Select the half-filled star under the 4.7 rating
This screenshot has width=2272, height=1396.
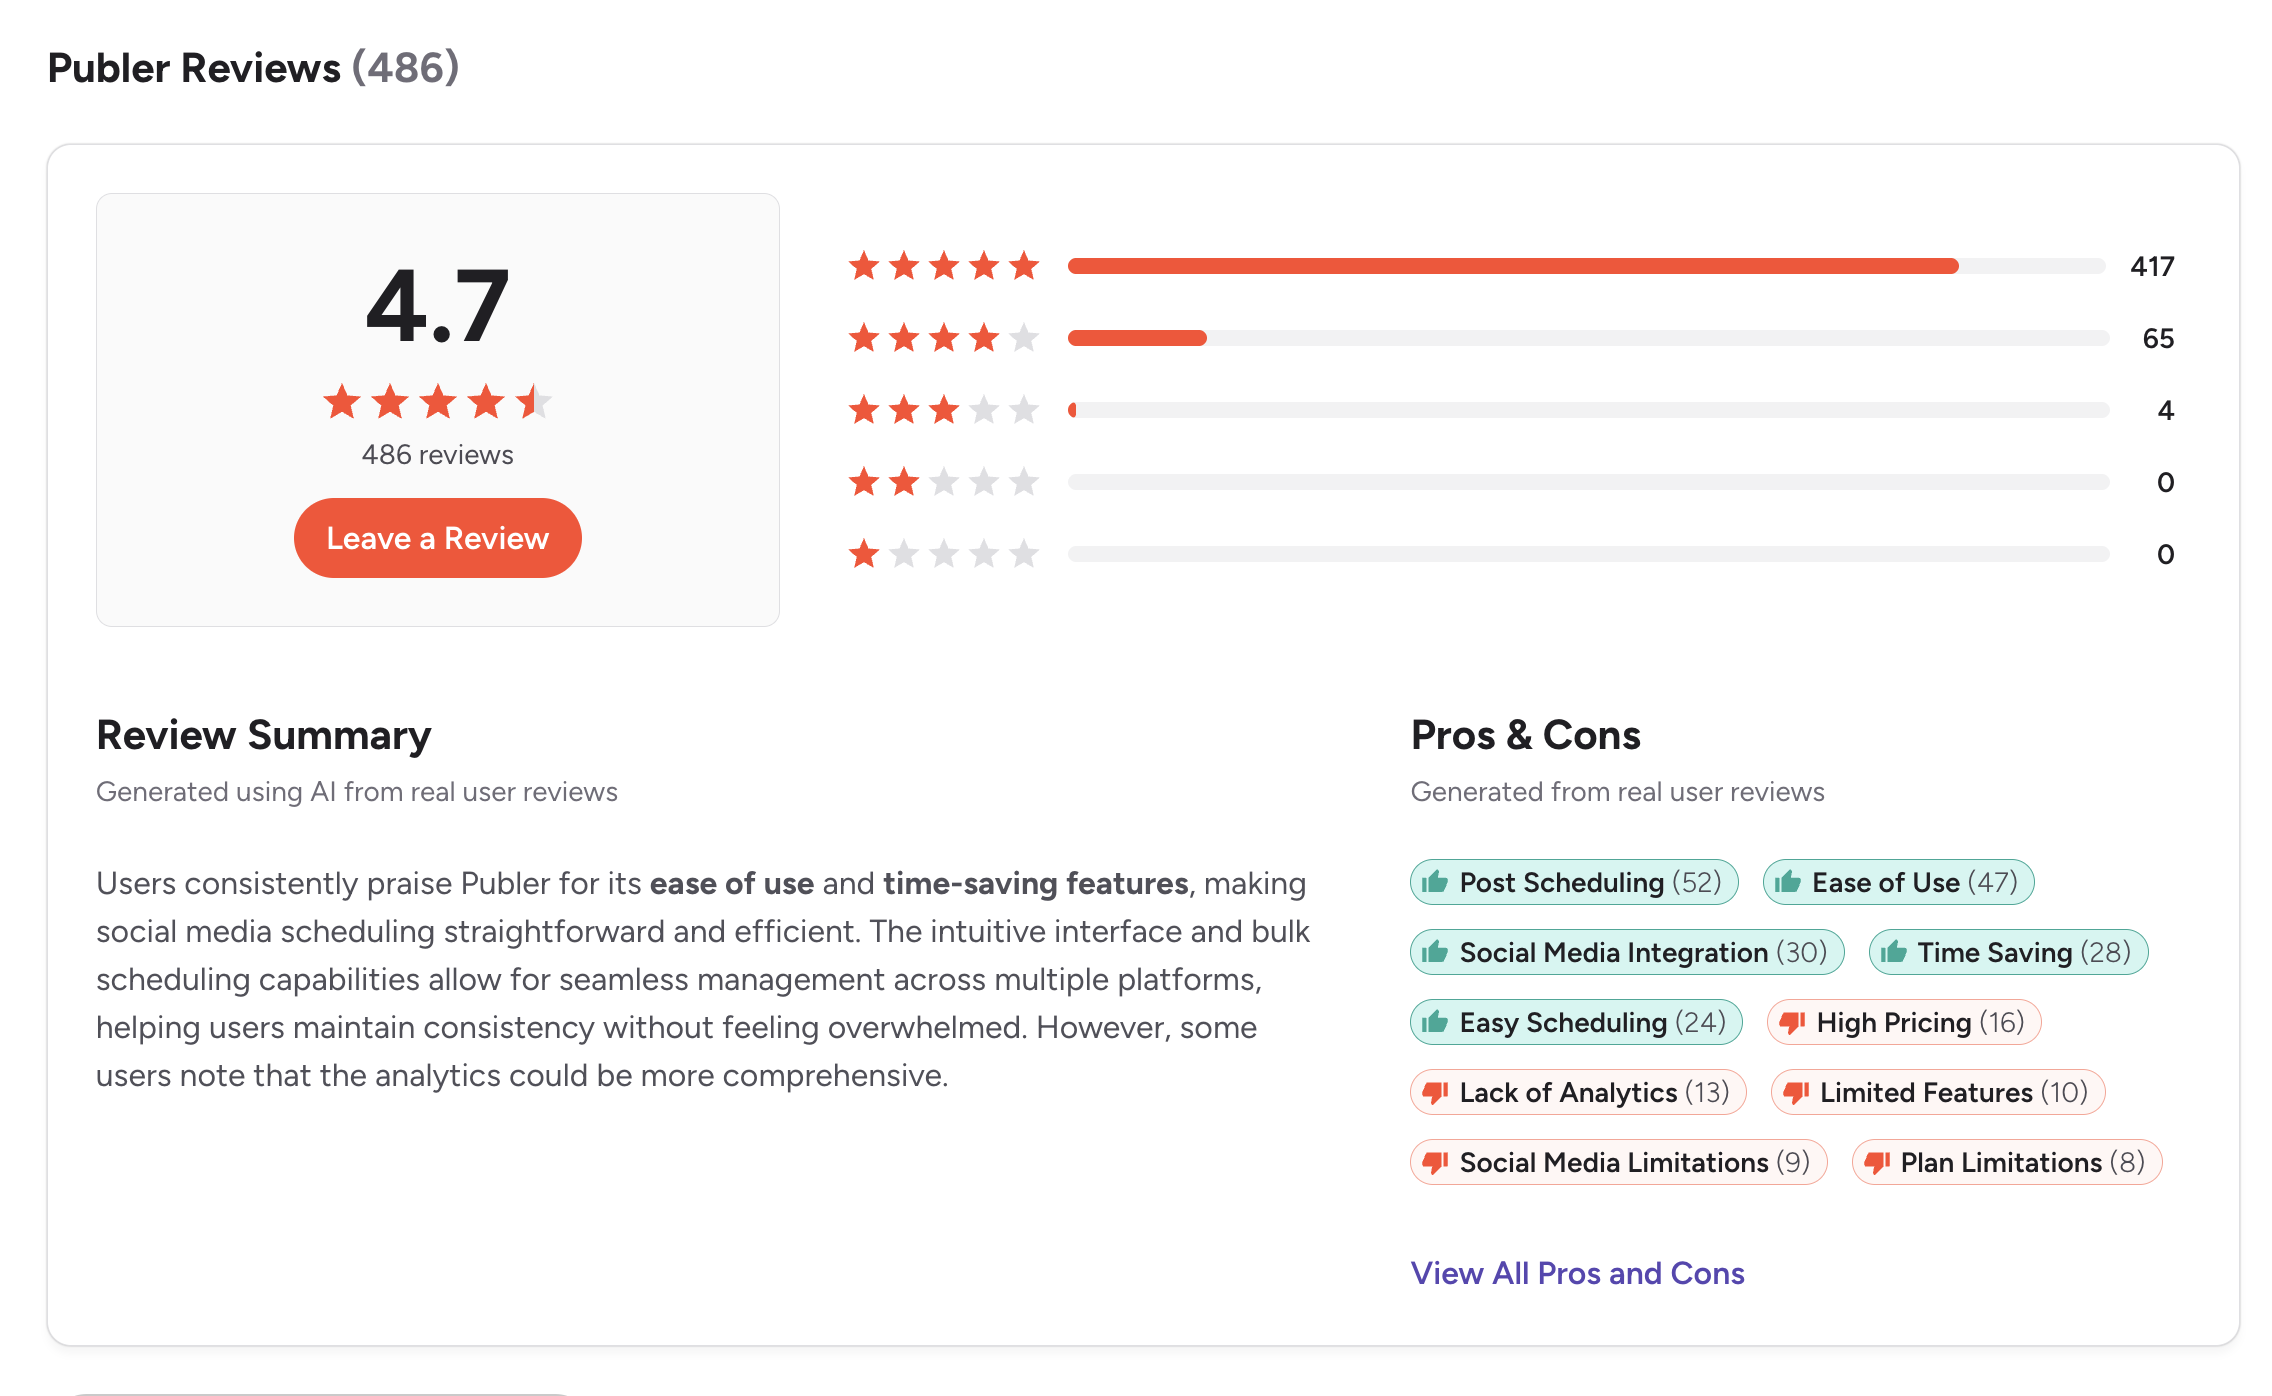click(535, 402)
